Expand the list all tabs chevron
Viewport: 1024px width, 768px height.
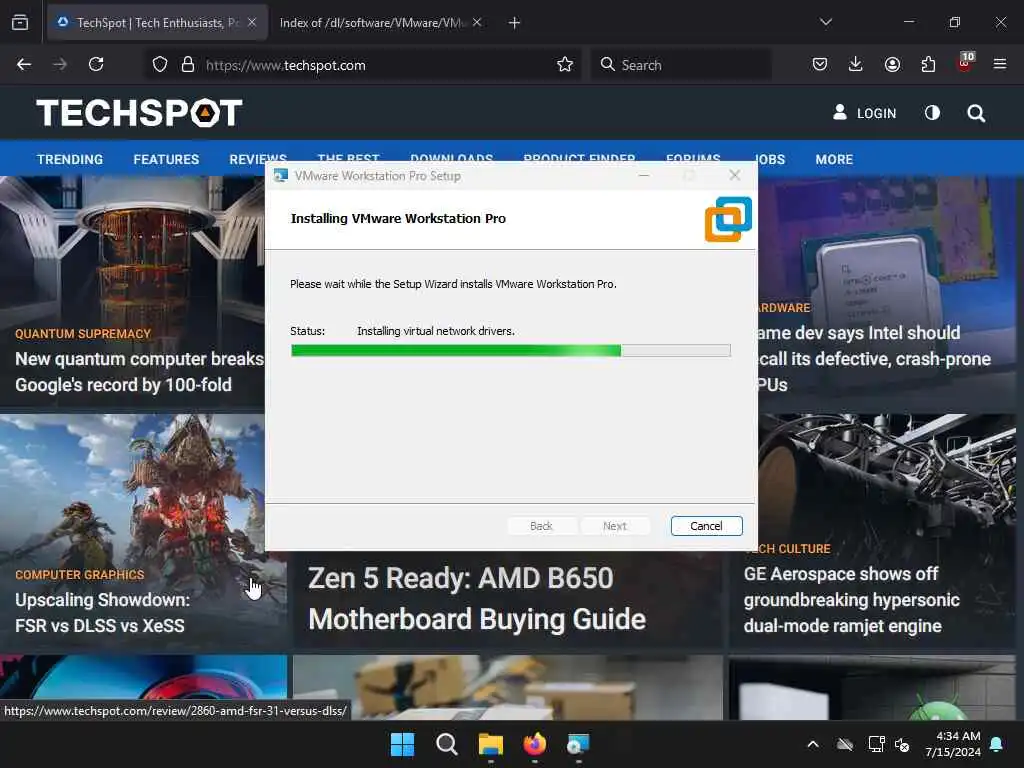click(x=826, y=22)
